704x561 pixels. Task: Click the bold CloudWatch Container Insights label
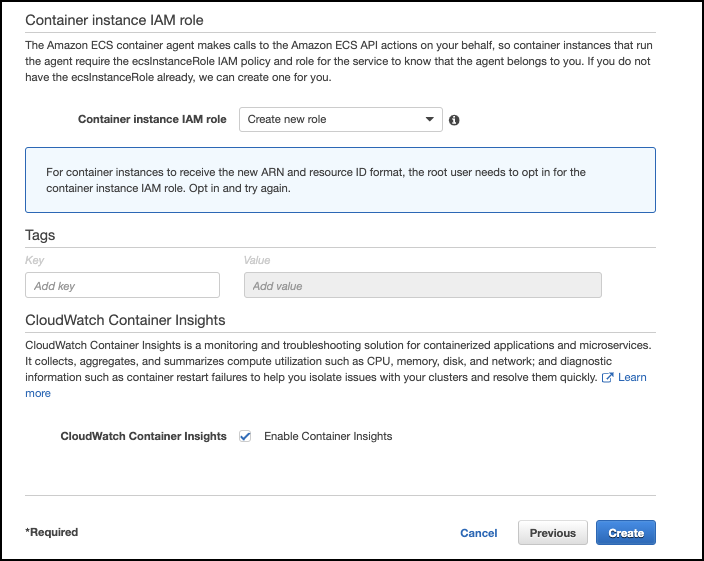(x=144, y=436)
